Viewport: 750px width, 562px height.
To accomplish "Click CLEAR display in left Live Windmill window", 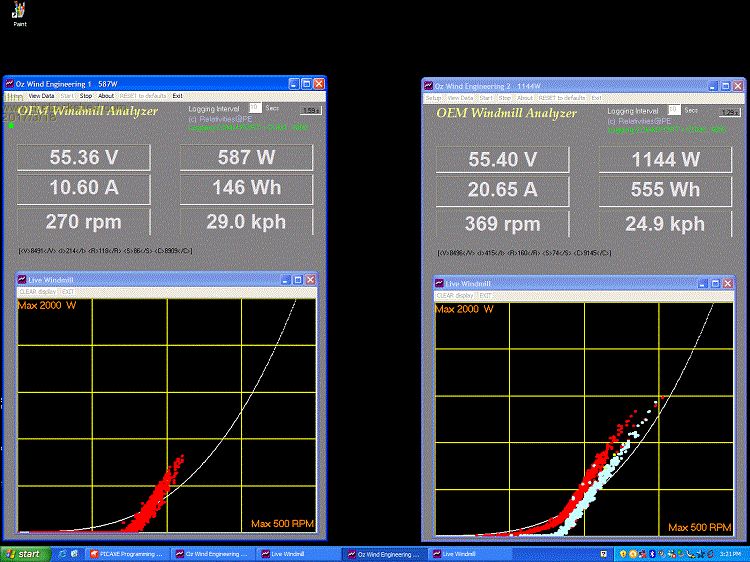I will (36, 291).
